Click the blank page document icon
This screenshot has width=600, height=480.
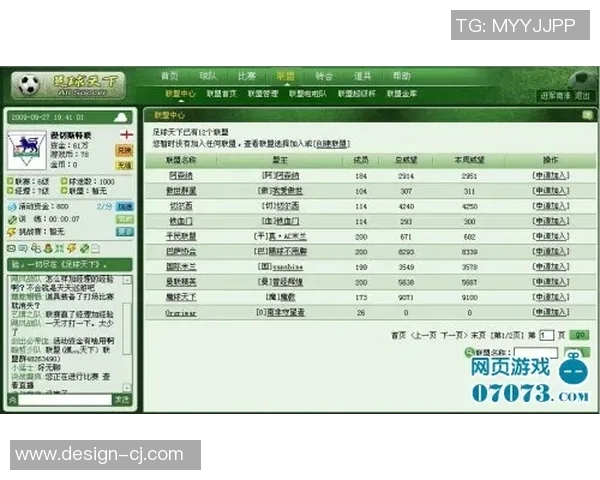pos(96,249)
